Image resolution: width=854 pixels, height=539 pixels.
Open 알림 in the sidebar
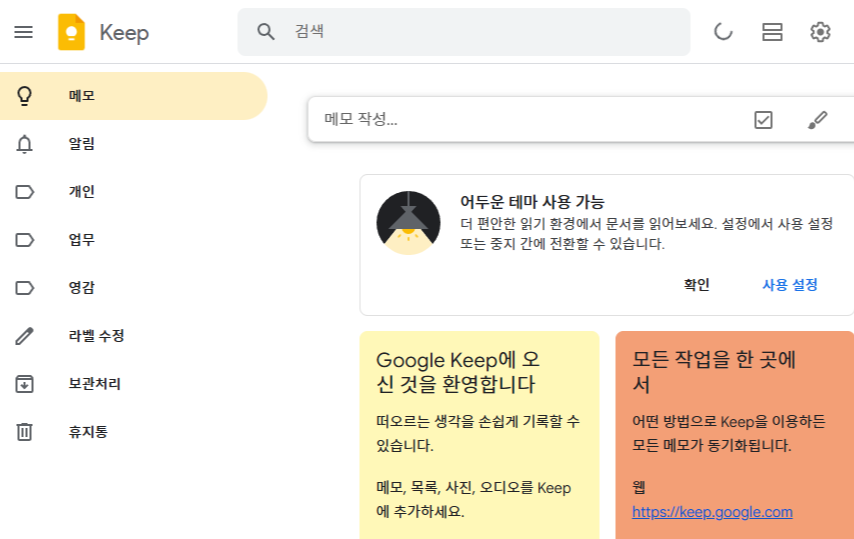point(133,144)
